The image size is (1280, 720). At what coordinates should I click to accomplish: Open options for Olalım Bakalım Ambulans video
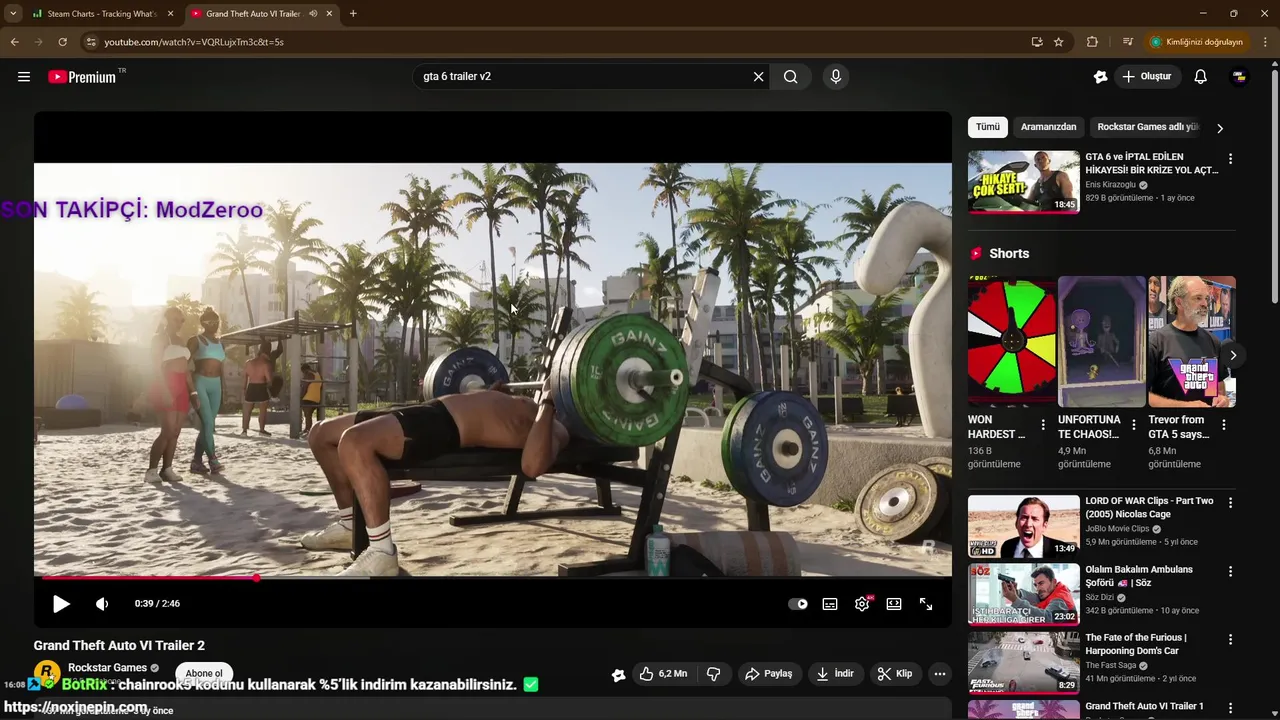point(1230,572)
